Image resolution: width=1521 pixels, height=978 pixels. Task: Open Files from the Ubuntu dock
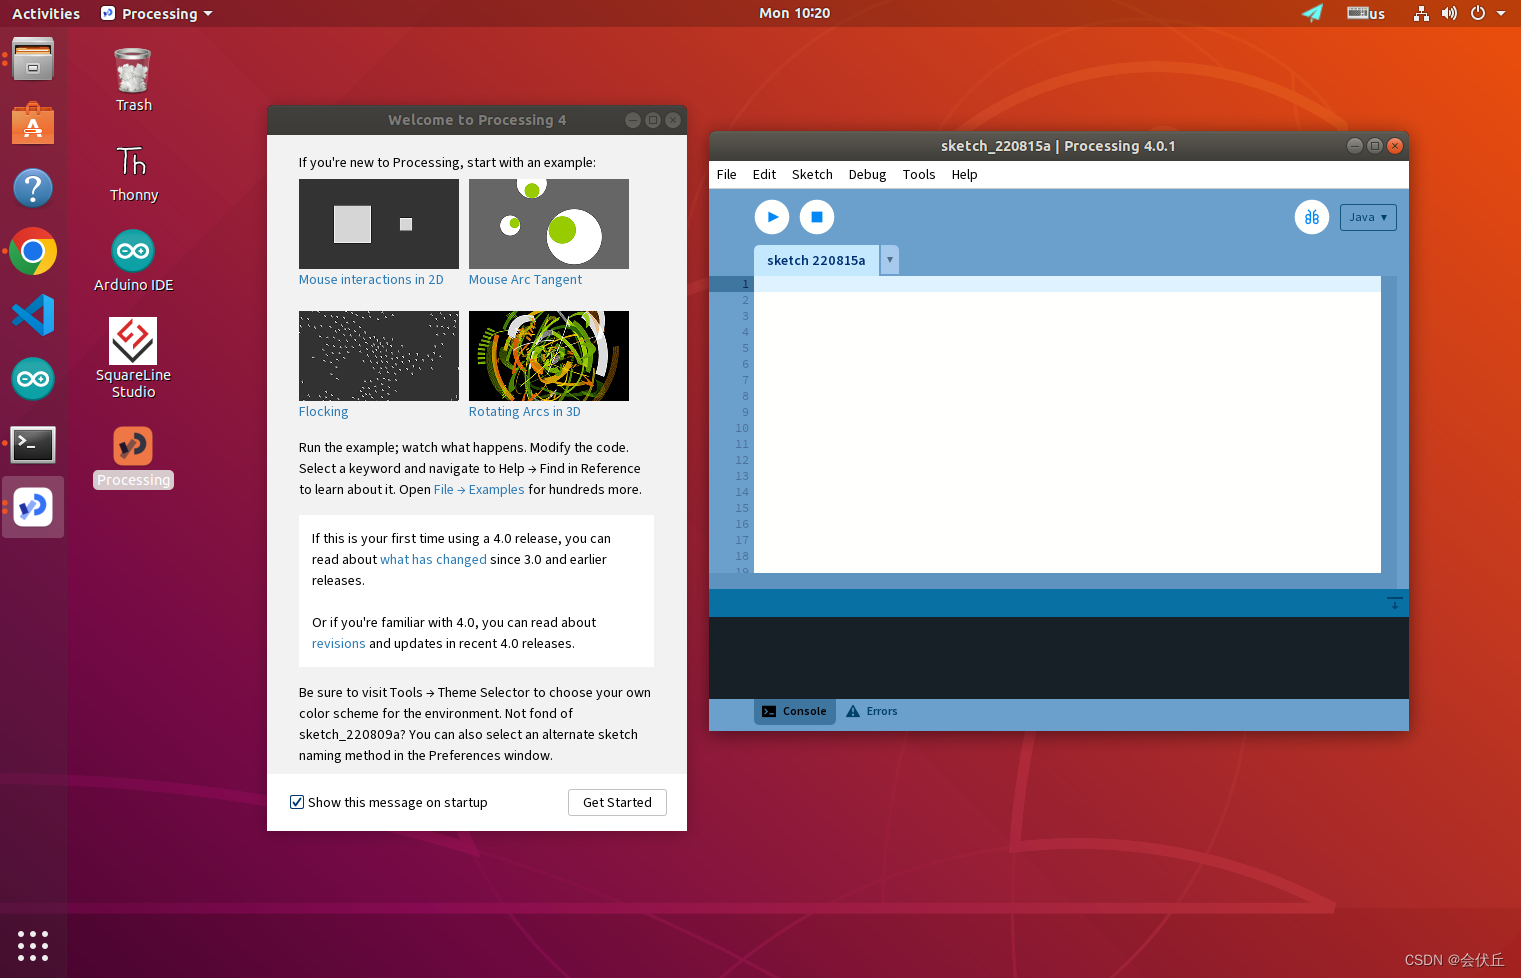coord(33,60)
